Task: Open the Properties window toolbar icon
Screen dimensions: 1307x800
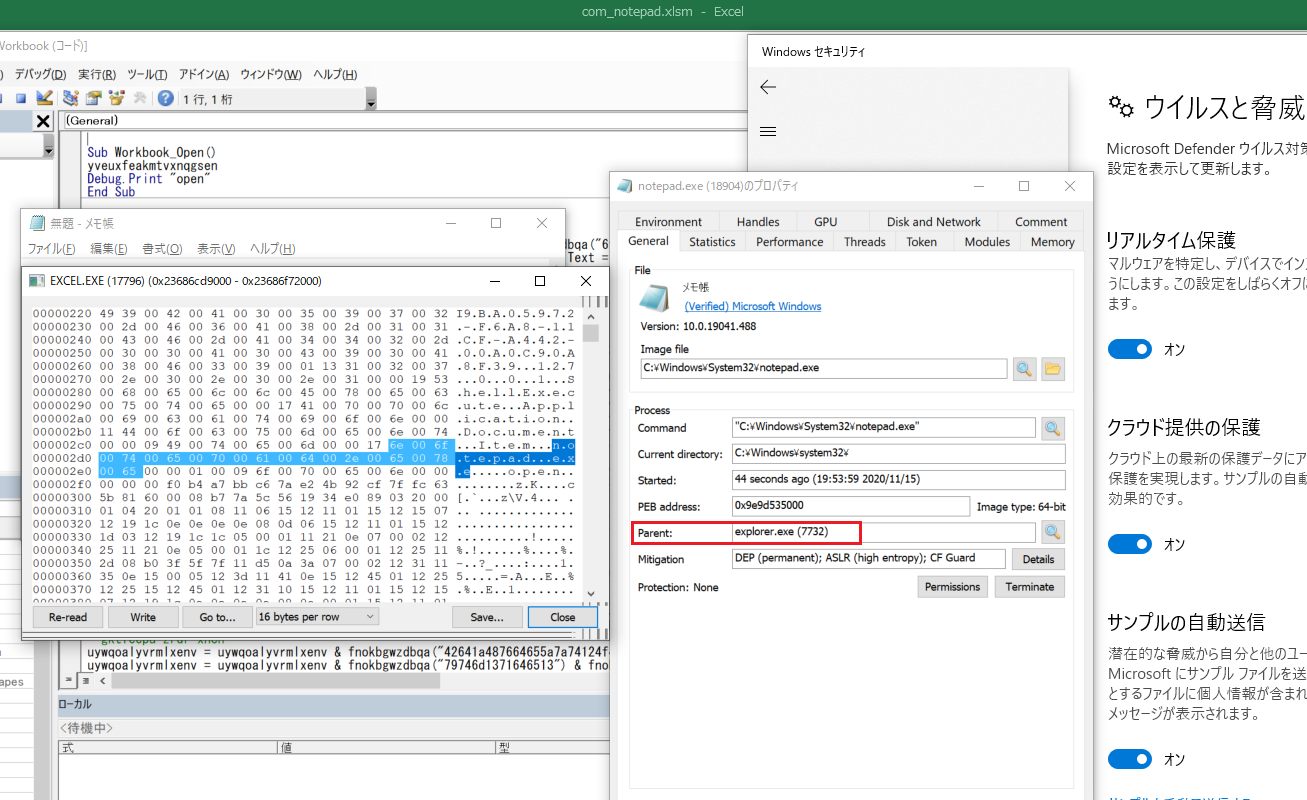Action: (x=93, y=98)
